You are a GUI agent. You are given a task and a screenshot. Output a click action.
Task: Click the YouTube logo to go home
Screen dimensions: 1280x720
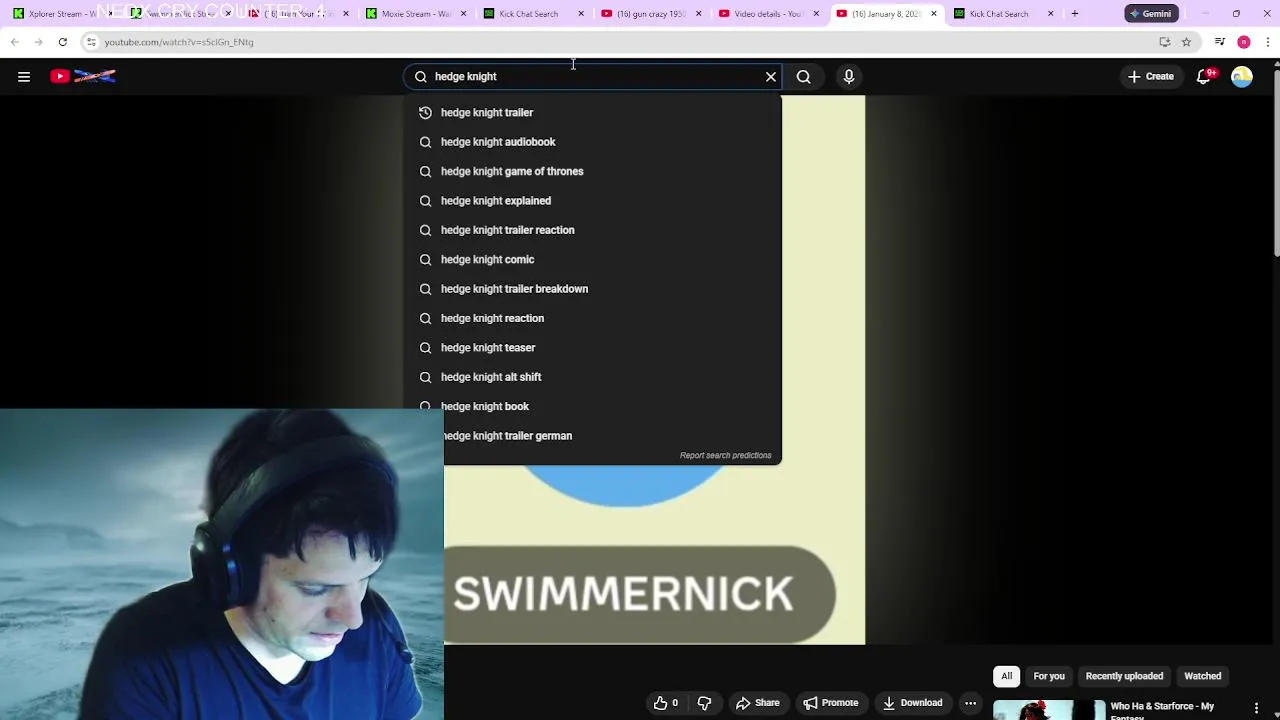click(x=83, y=76)
